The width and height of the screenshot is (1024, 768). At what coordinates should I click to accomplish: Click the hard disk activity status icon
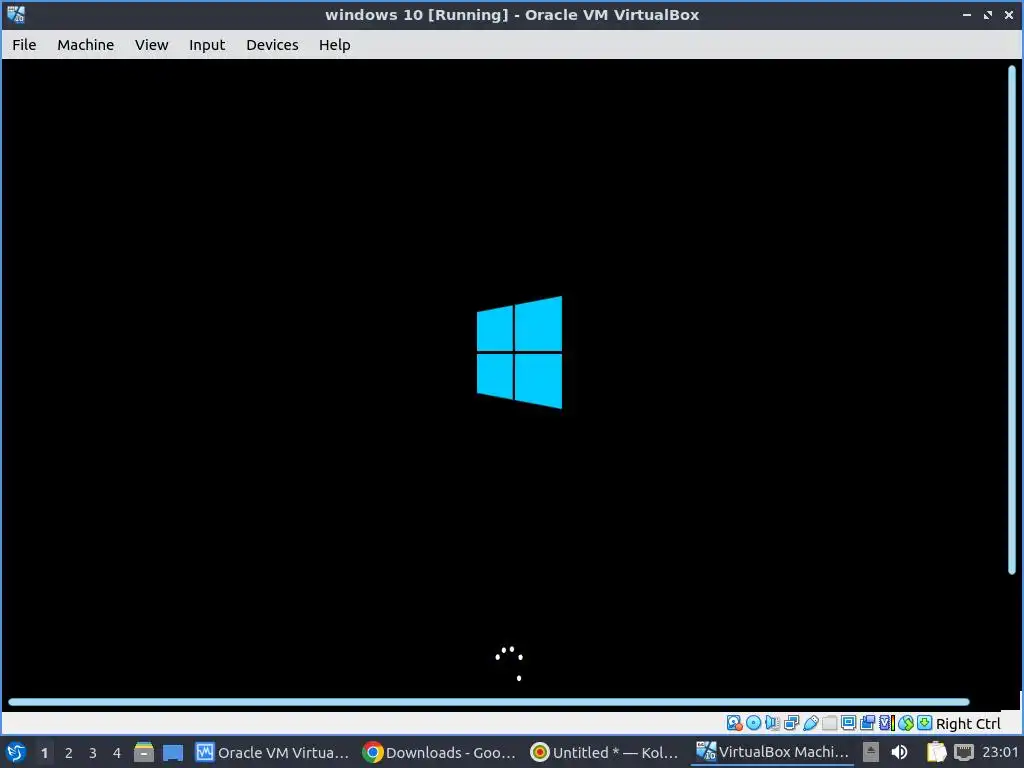pyautogui.click(x=735, y=723)
